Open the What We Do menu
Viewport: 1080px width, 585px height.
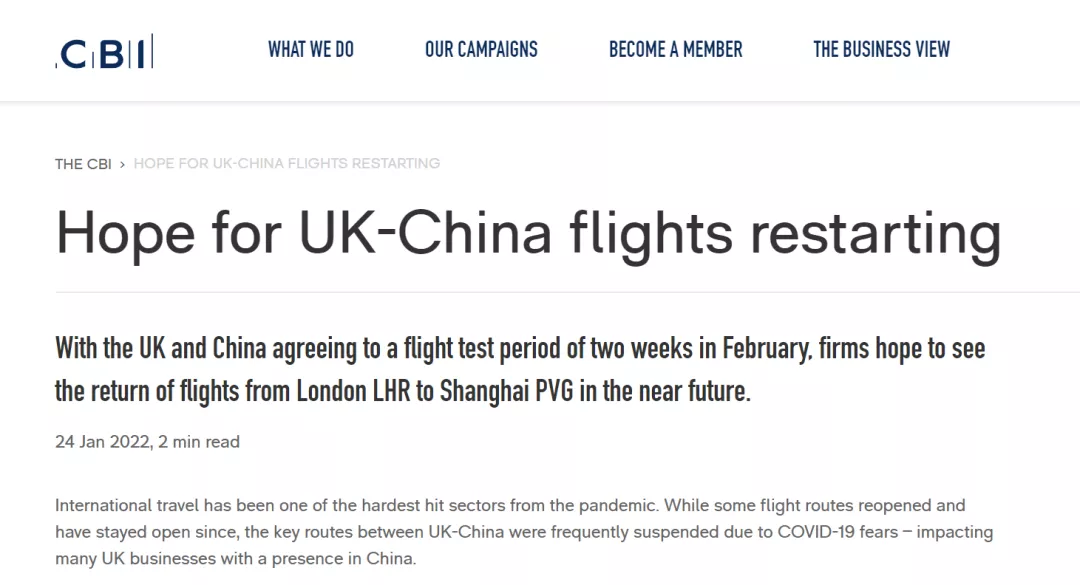(x=311, y=50)
